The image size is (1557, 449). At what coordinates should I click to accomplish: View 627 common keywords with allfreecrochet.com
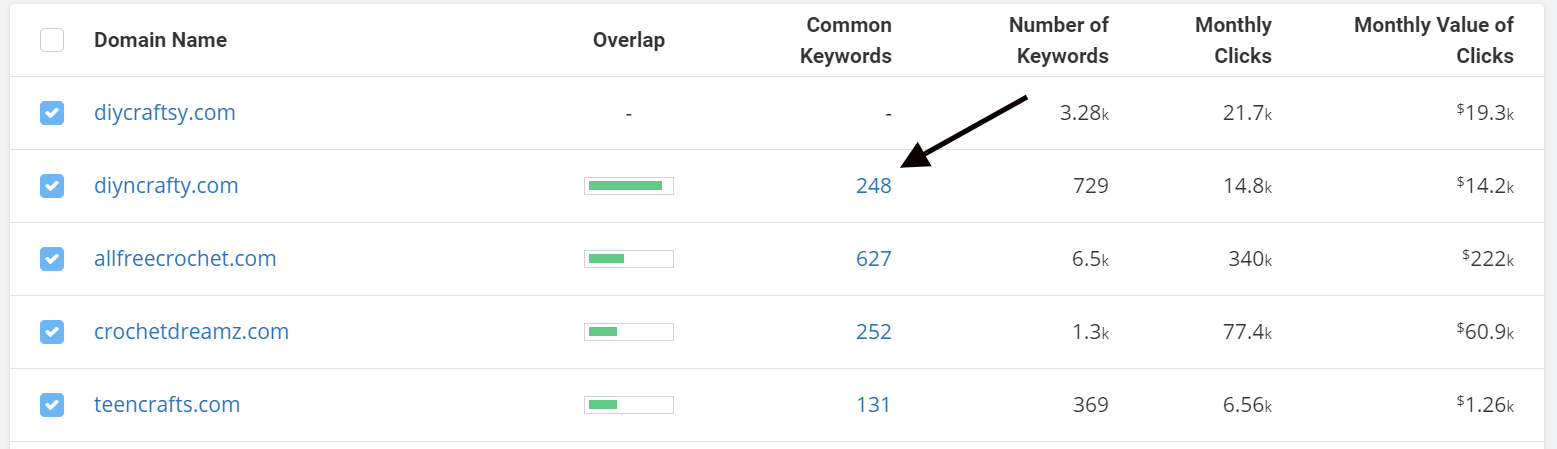click(x=873, y=259)
